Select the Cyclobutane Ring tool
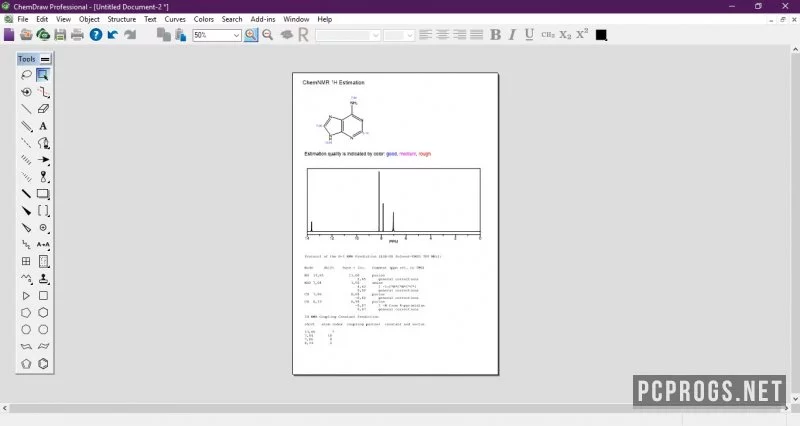Image resolution: width=800 pixels, height=426 pixels. (x=43, y=296)
